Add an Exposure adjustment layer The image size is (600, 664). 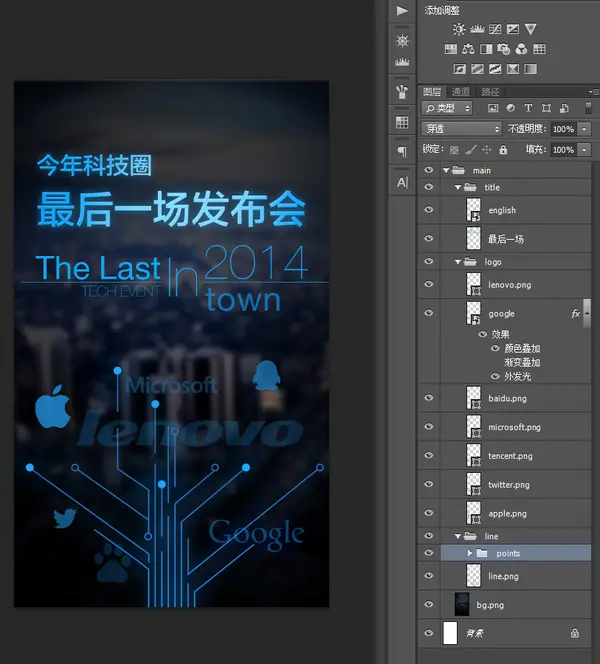513,29
